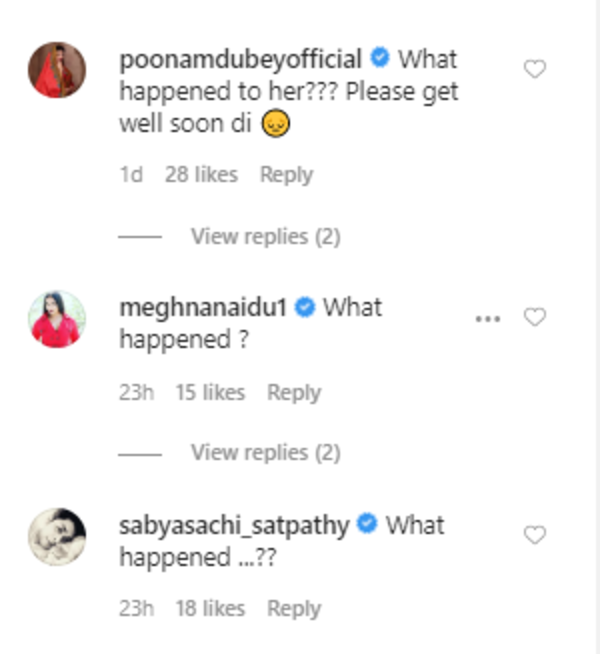Image resolution: width=600 pixels, height=654 pixels.
Task: Expand replies under meghnanaidu1's comment
Action: (265, 453)
